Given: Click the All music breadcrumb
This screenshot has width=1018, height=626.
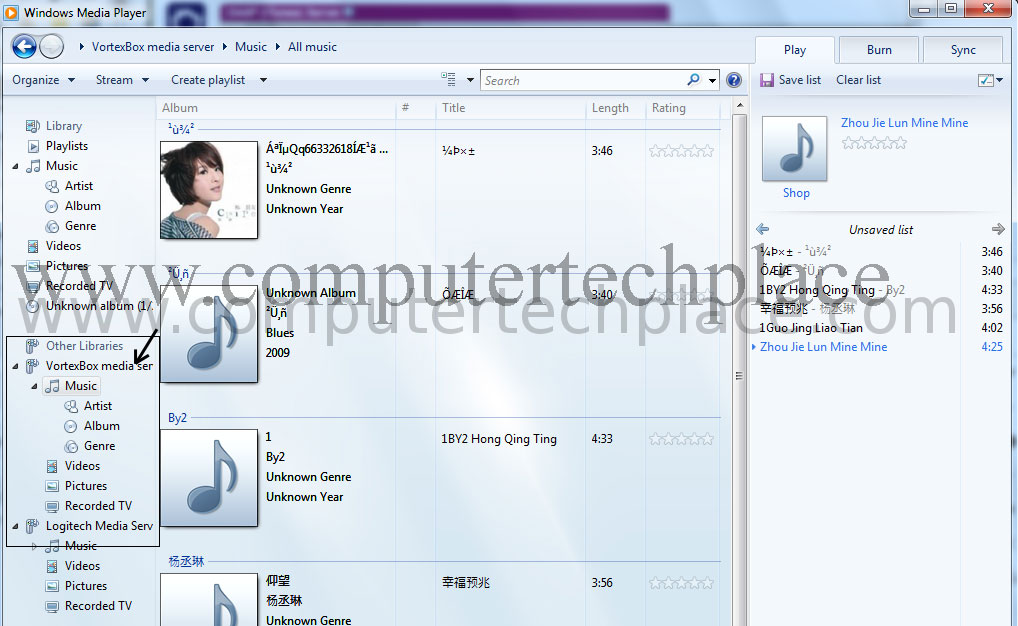Looking at the screenshot, I should [x=312, y=47].
